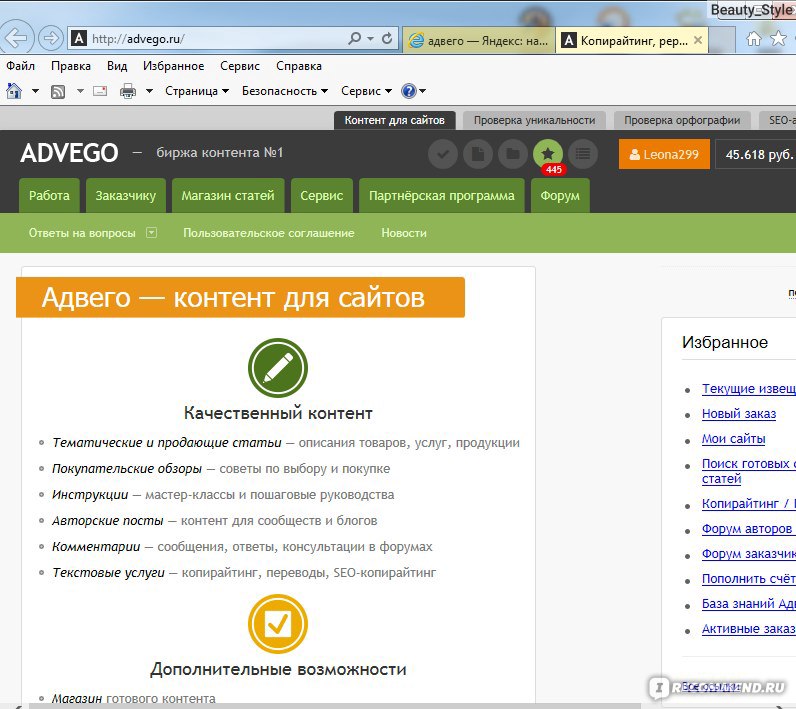Select the Контент для сайтов tab

coord(394,120)
